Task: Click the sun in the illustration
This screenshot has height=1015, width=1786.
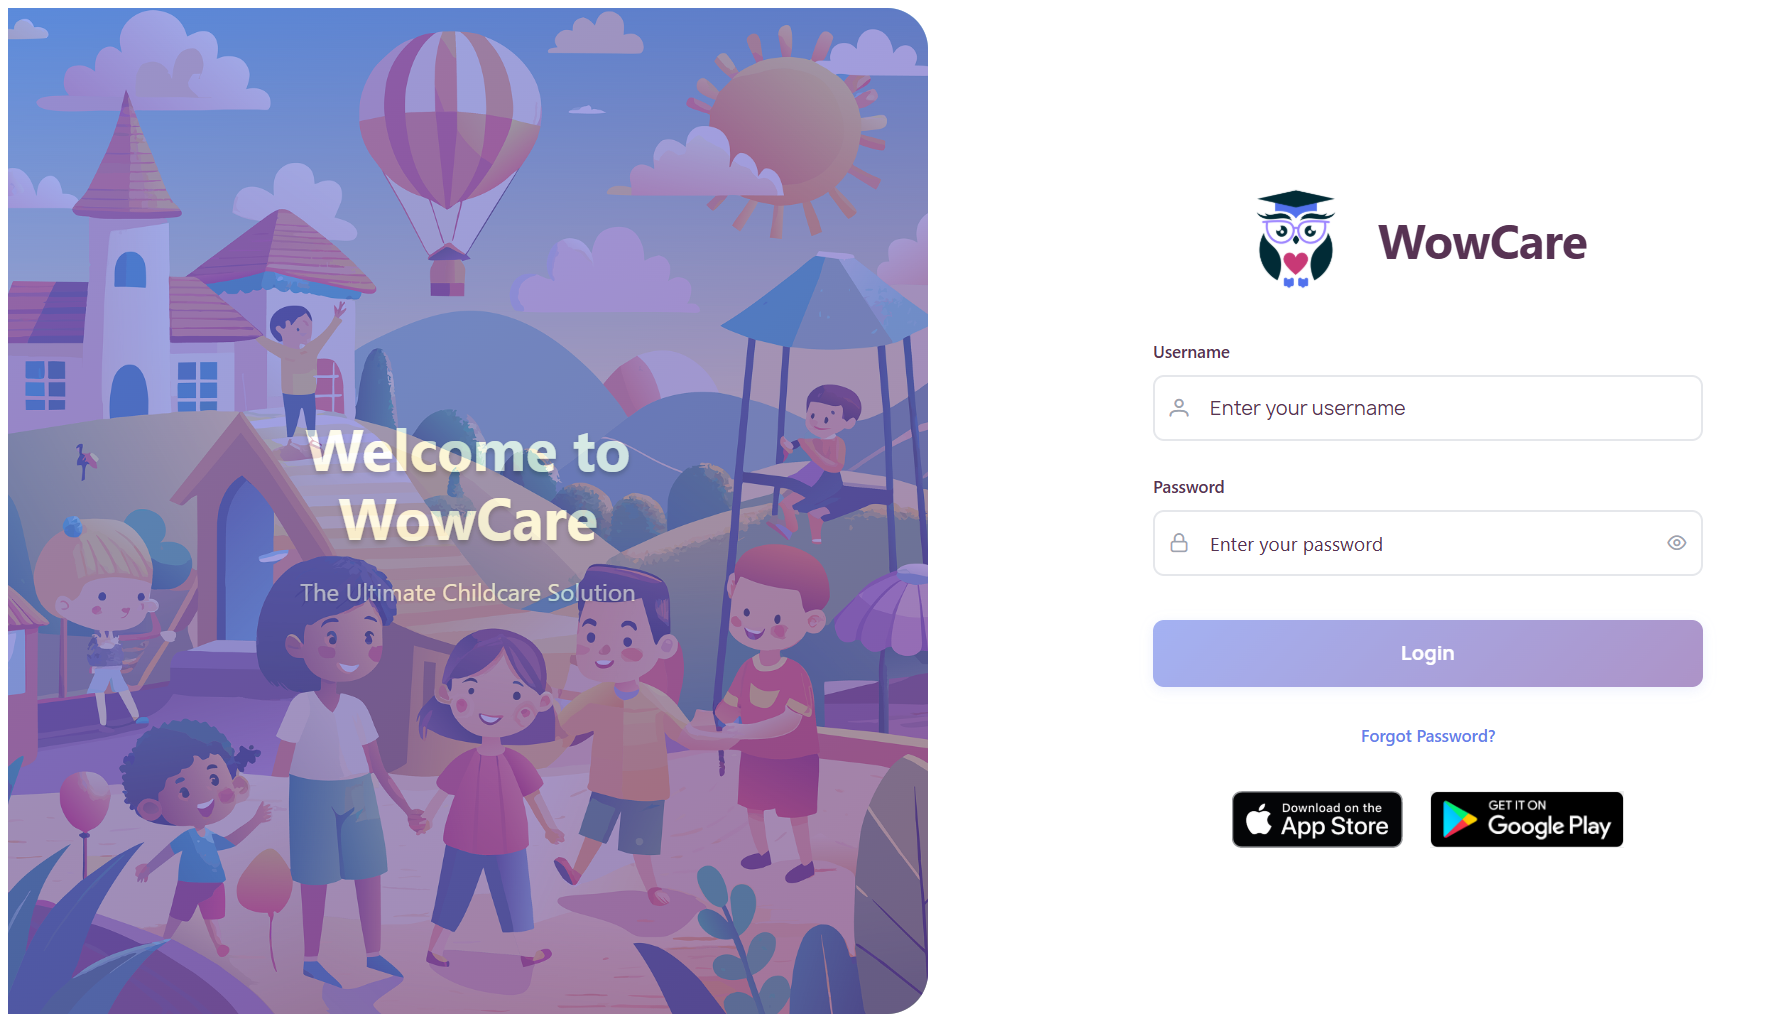Action: point(787,132)
